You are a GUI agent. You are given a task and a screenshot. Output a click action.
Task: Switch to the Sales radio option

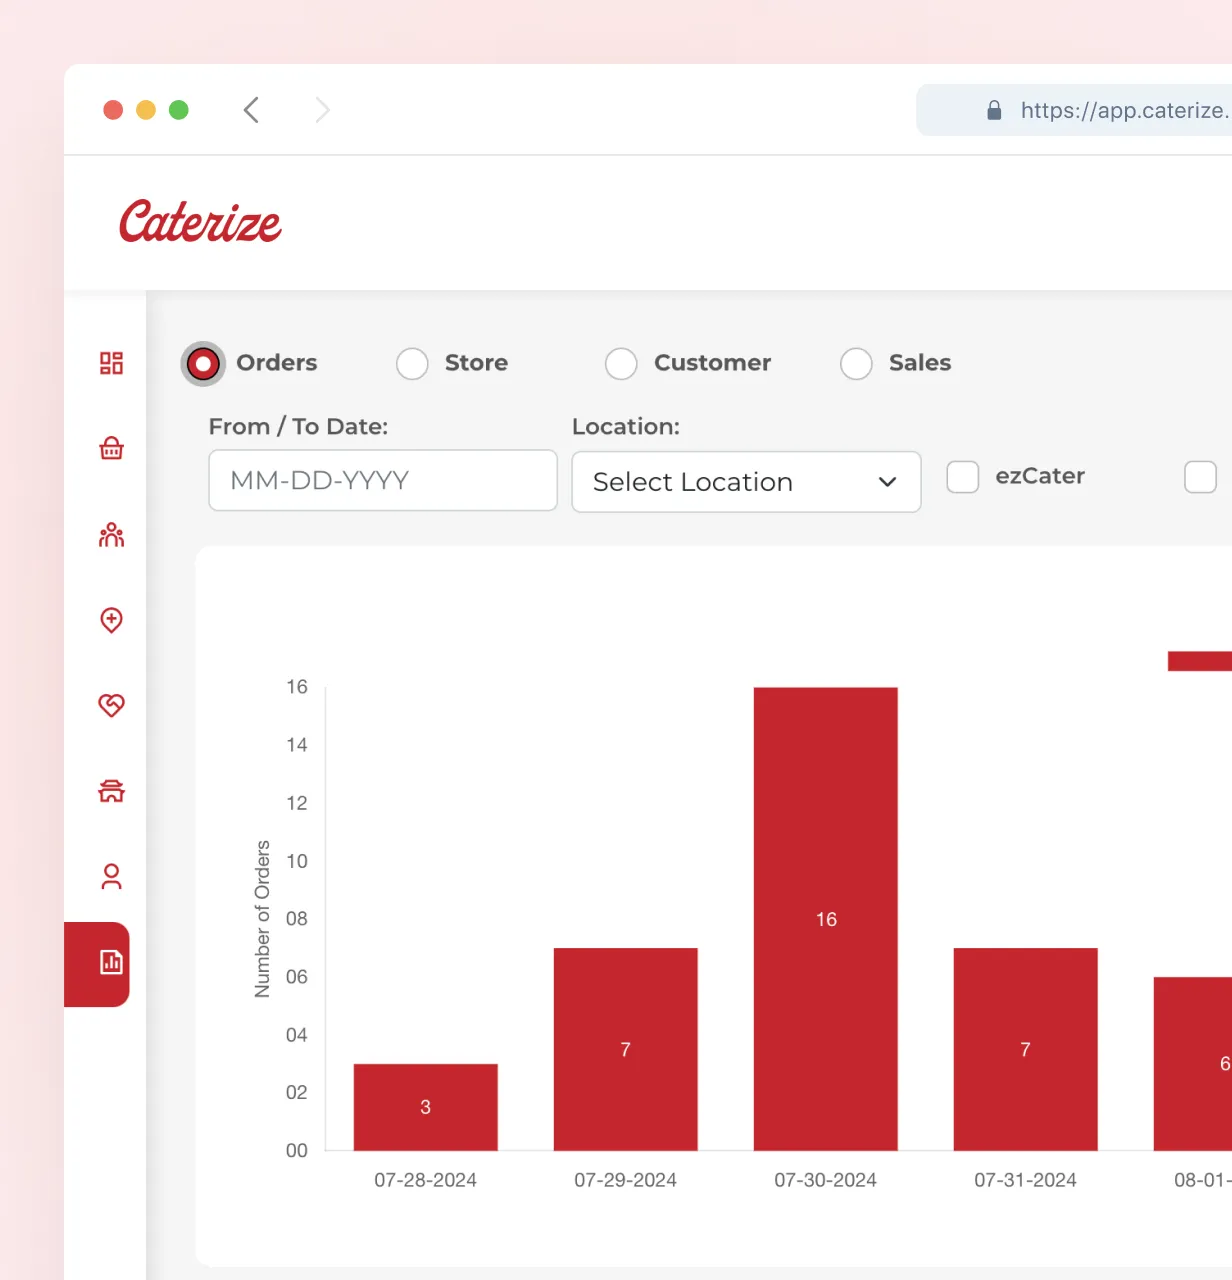[x=856, y=364]
